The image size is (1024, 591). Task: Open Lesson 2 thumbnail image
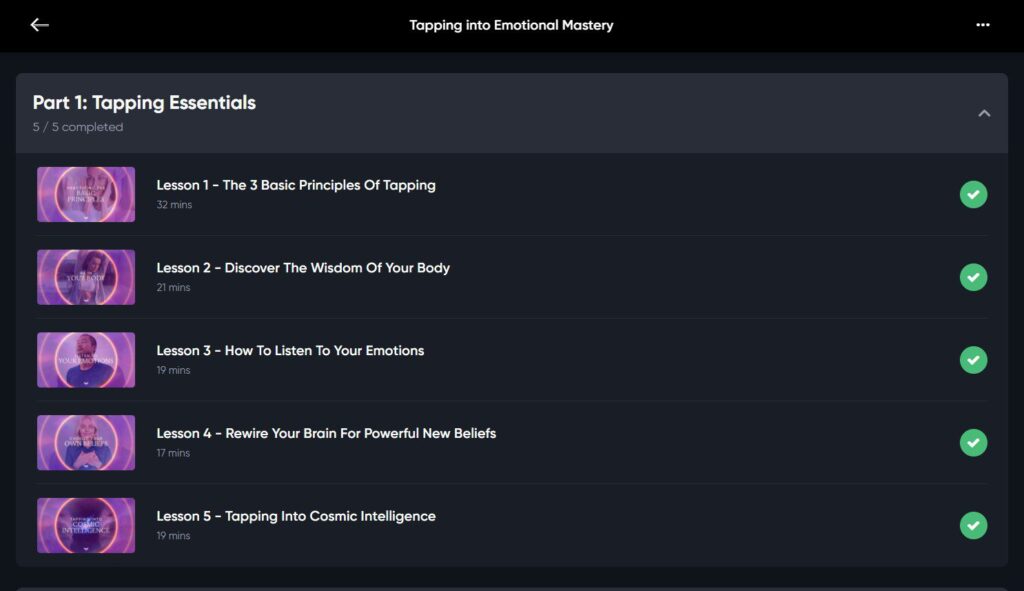[x=86, y=277]
